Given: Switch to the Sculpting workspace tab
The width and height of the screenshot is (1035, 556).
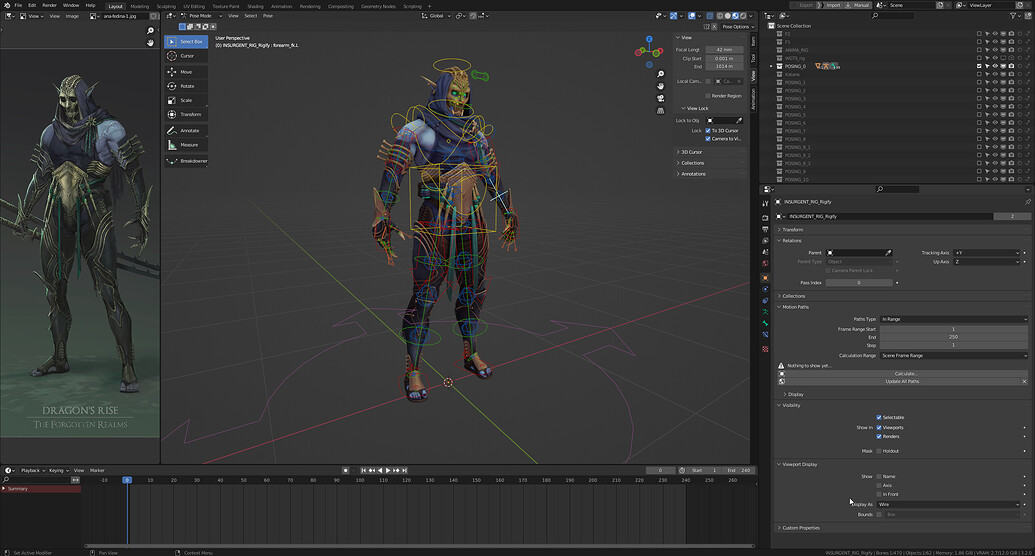Looking at the screenshot, I should click(166, 6).
